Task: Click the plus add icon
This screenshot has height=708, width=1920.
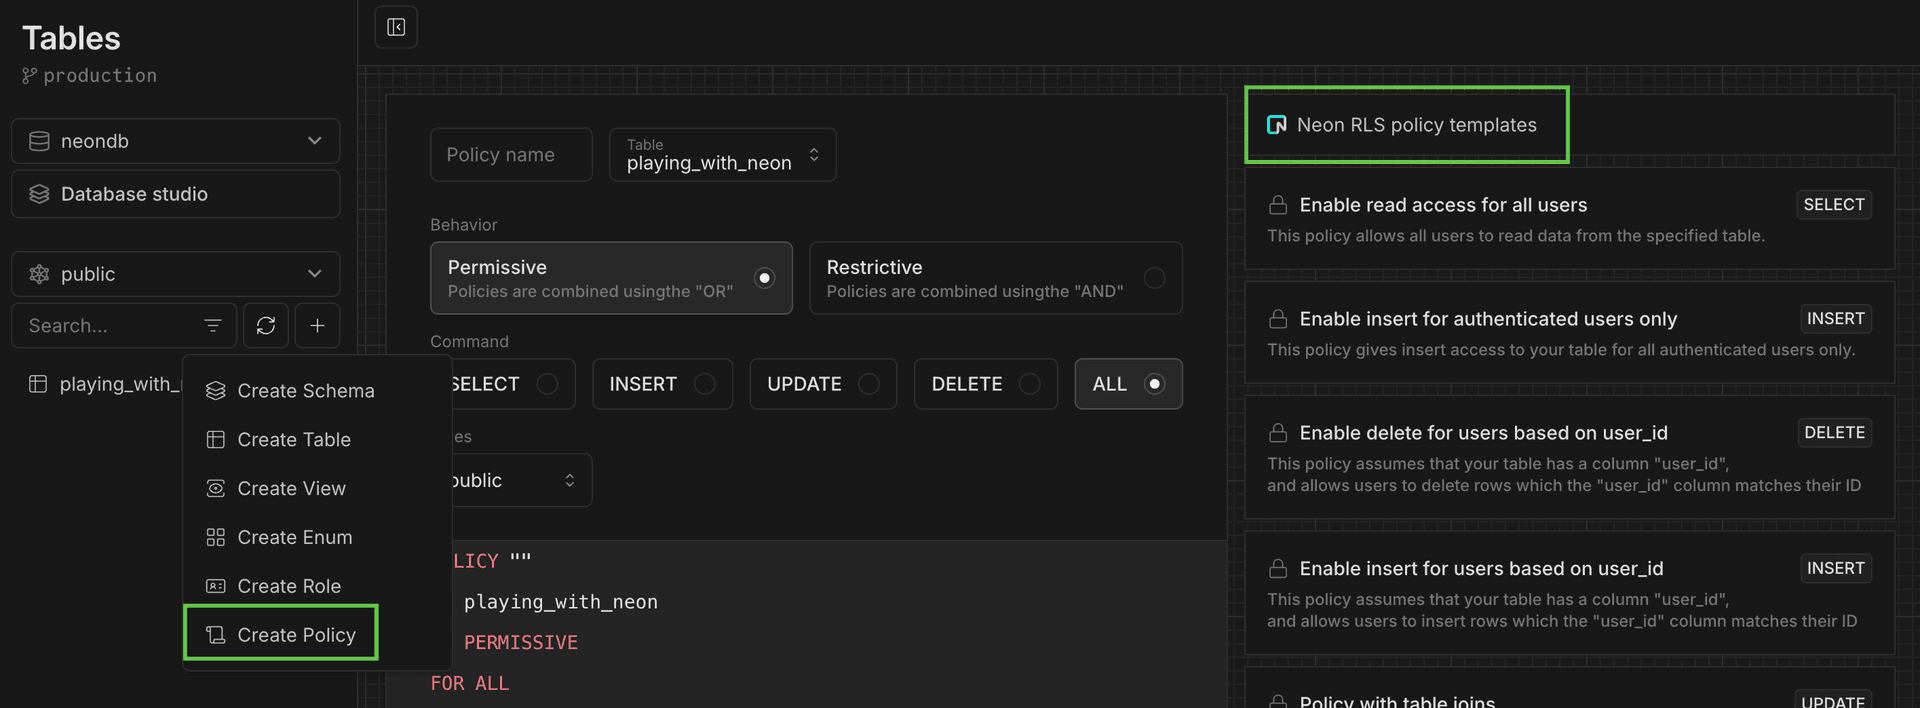Action: pyautogui.click(x=317, y=326)
